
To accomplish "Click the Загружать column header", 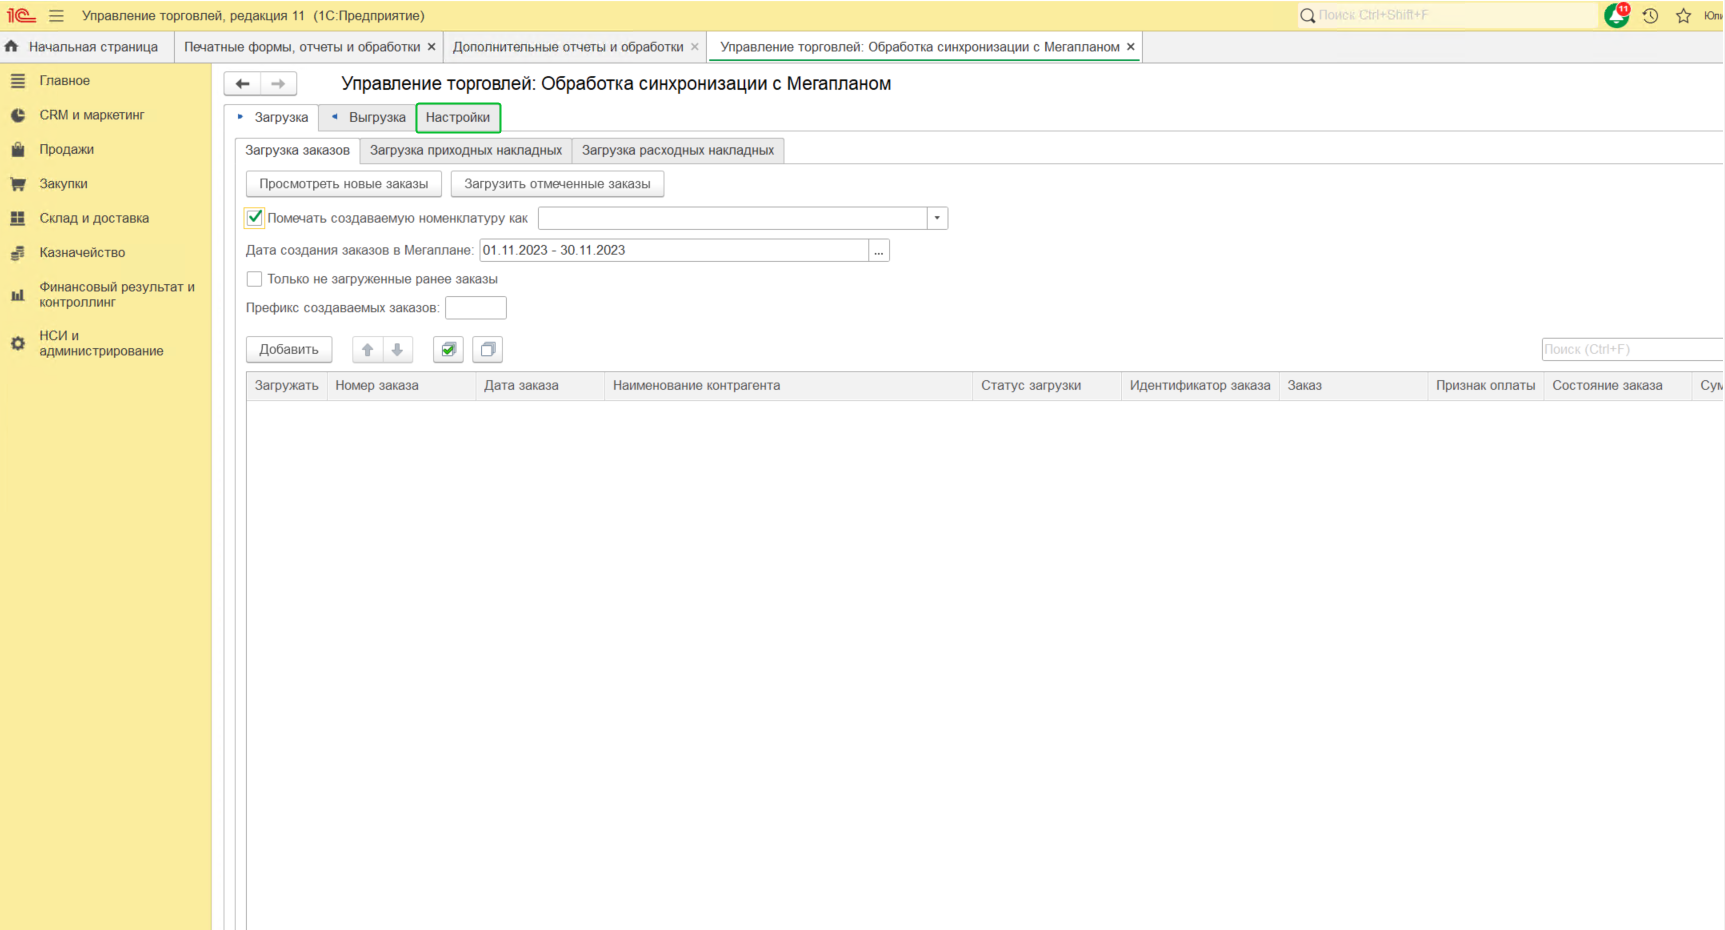I will 287,386.
